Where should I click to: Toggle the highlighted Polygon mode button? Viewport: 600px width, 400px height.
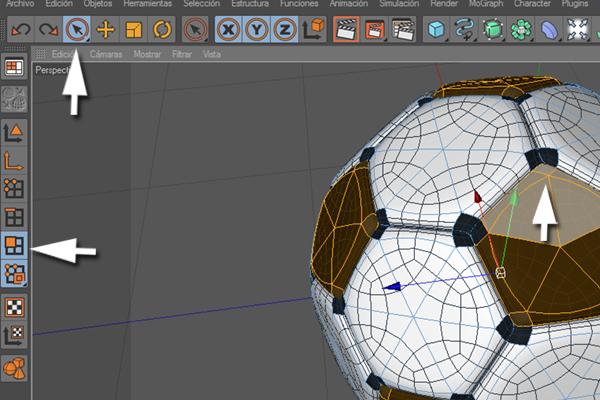point(14,245)
